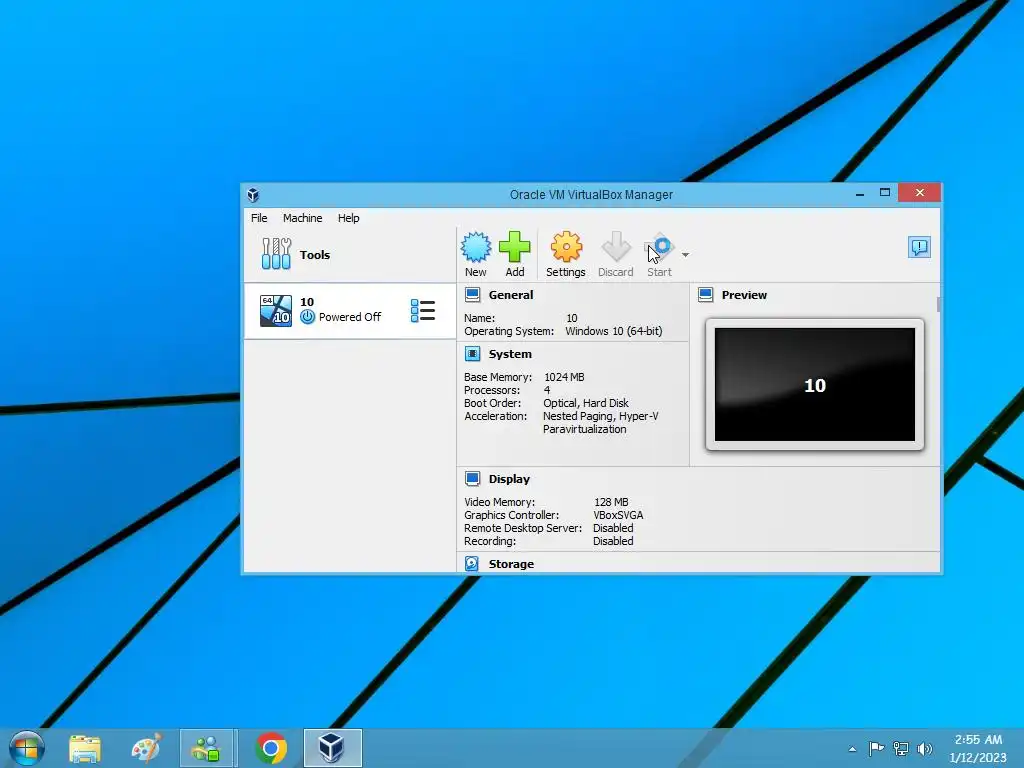
Task: Open the Machine menu
Action: point(302,218)
